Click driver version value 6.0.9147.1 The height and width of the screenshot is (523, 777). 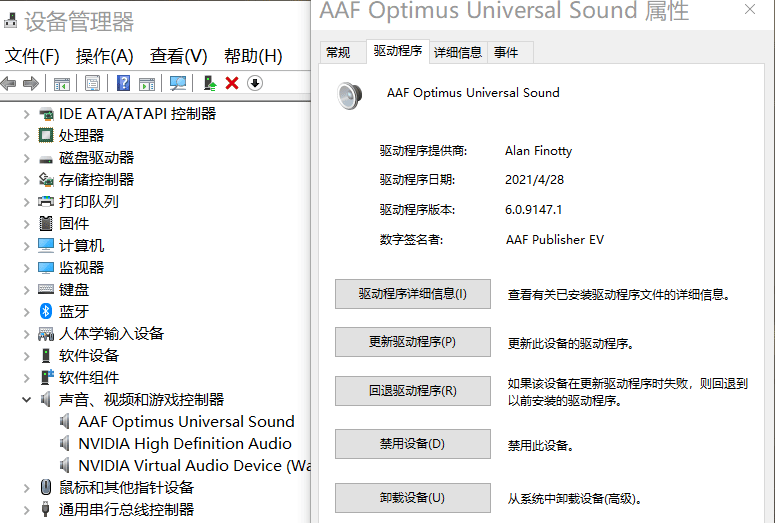click(x=533, y=210)
